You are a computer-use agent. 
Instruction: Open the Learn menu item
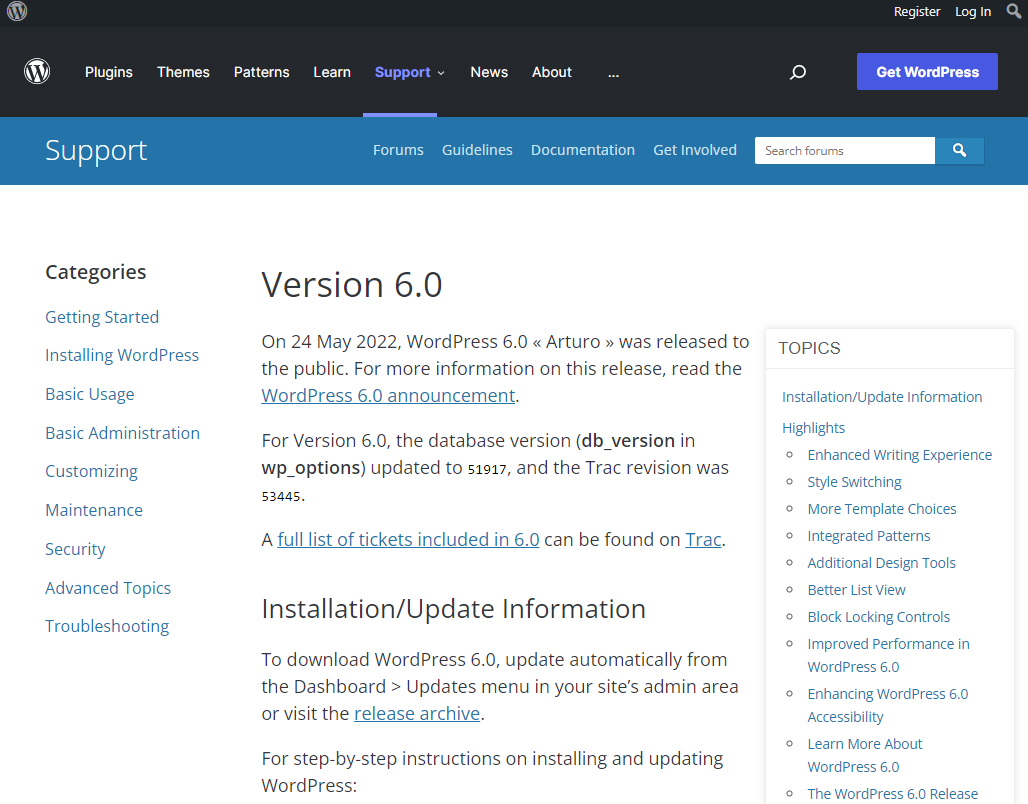[332, 72]
